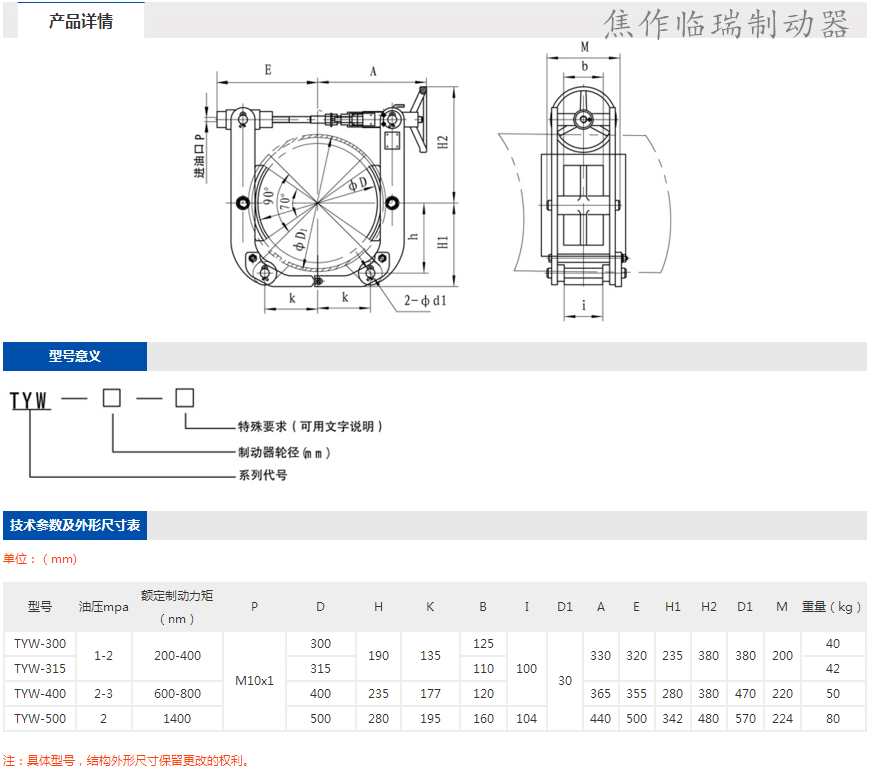Select the 型号意义 section tab
Image resolution: width=870 pixels, height=779 pixels.
pos(75,356)
